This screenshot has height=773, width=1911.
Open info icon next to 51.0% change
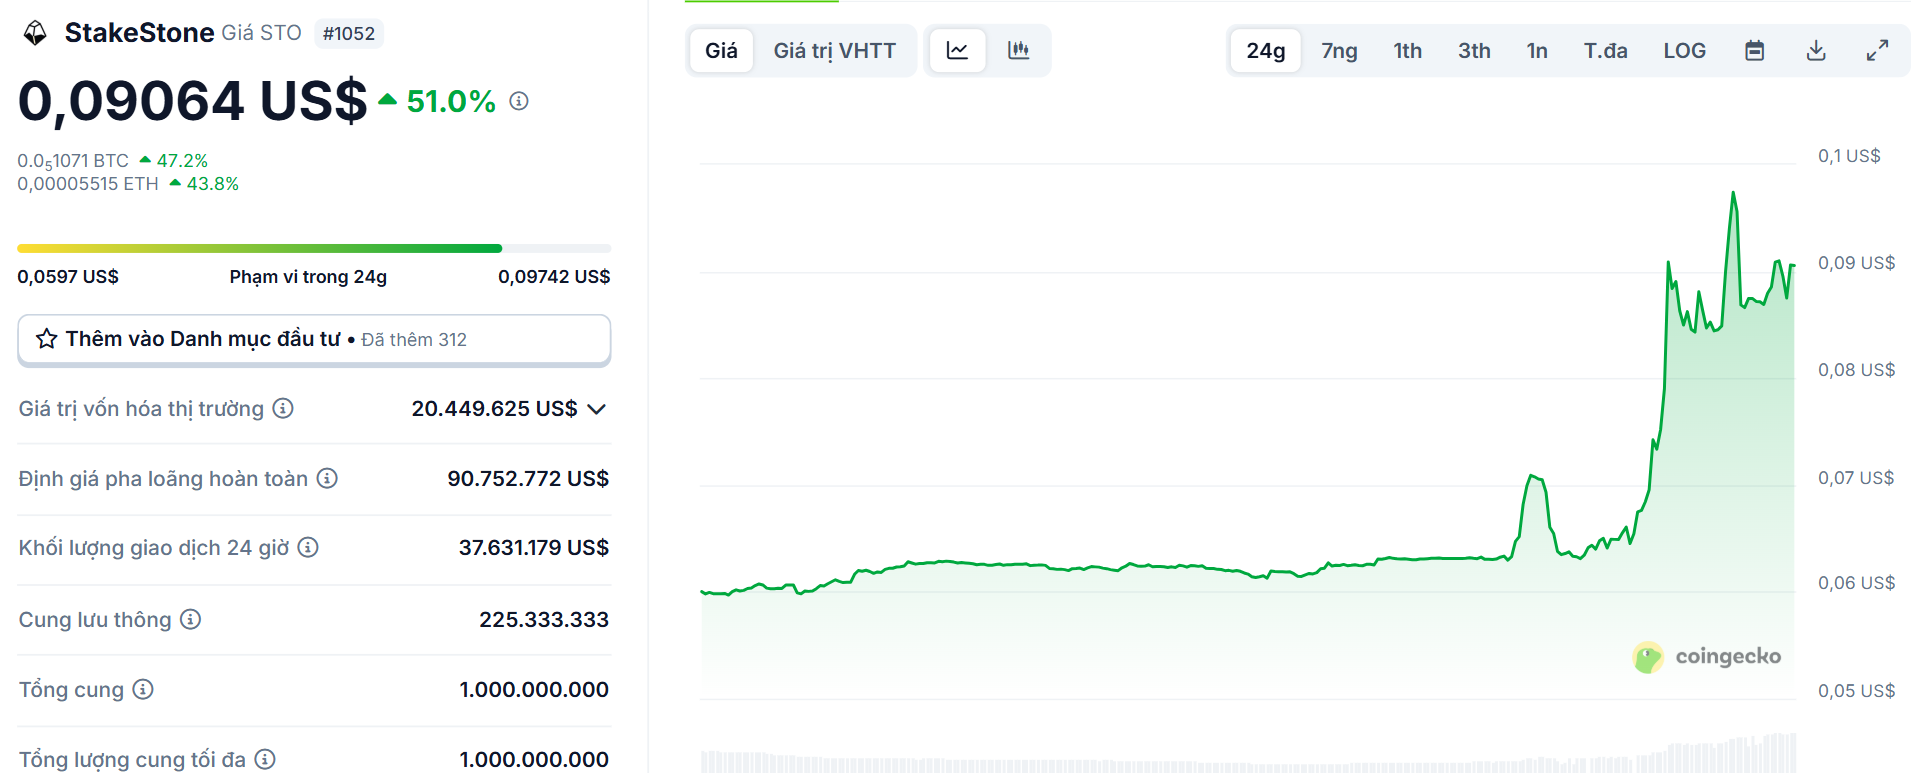pyautogui.click(x=518, y=101)
